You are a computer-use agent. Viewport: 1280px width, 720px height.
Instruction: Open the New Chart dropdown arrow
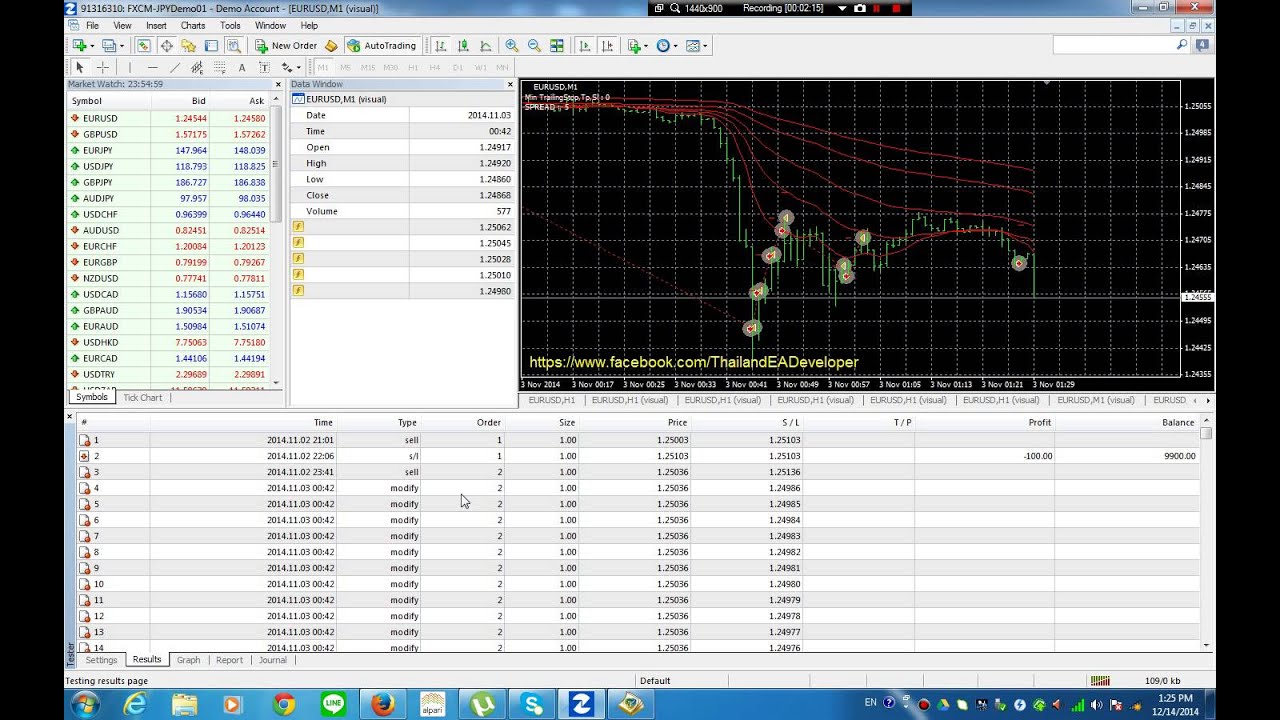[92, 45]
